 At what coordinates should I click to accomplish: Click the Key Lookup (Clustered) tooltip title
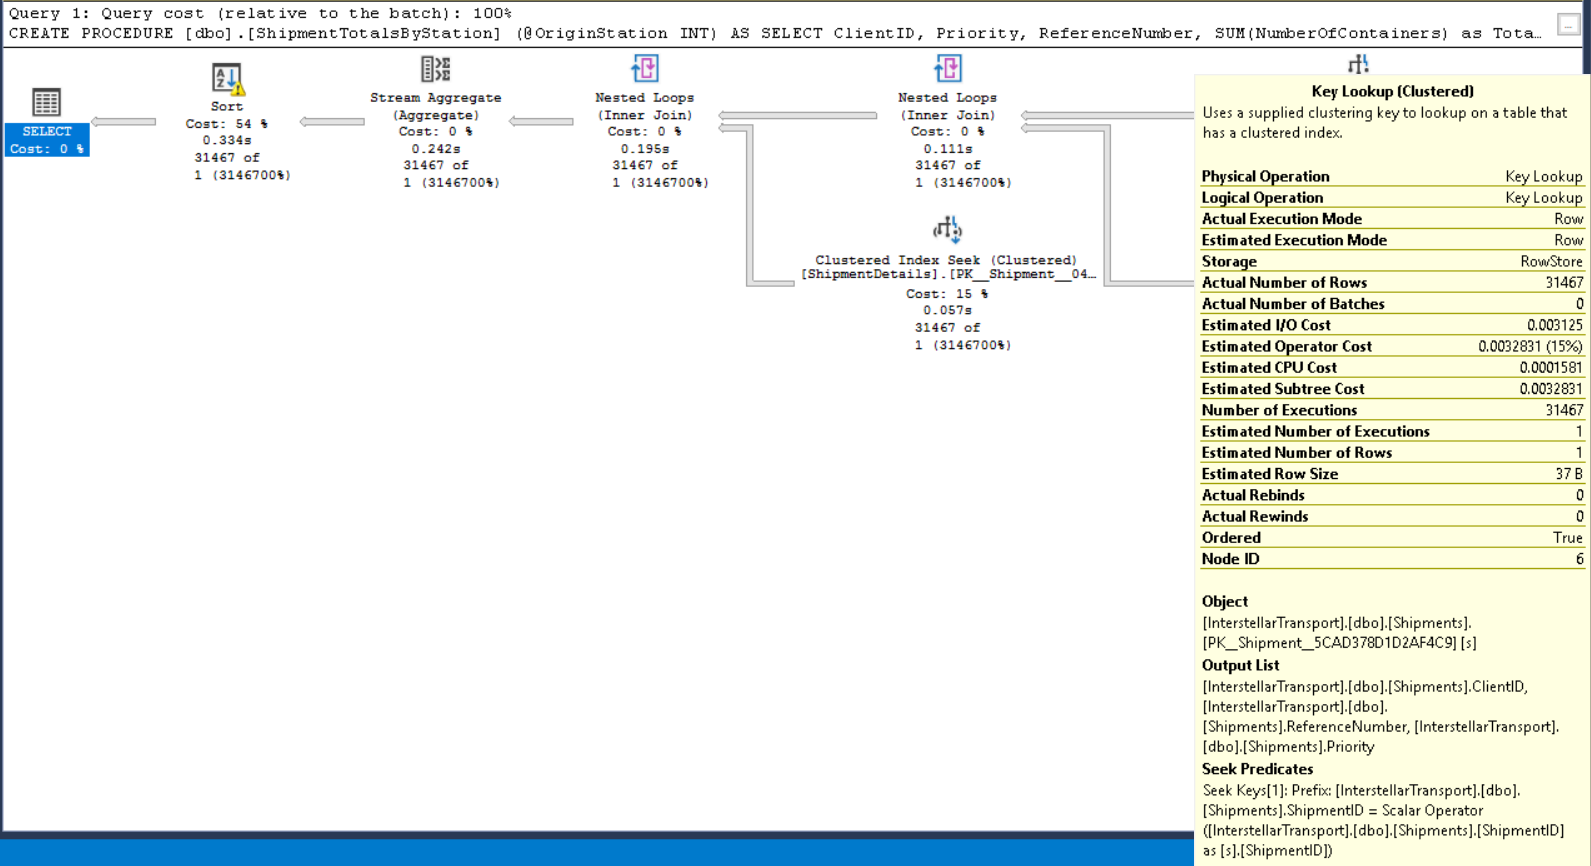click(1392, 91)
